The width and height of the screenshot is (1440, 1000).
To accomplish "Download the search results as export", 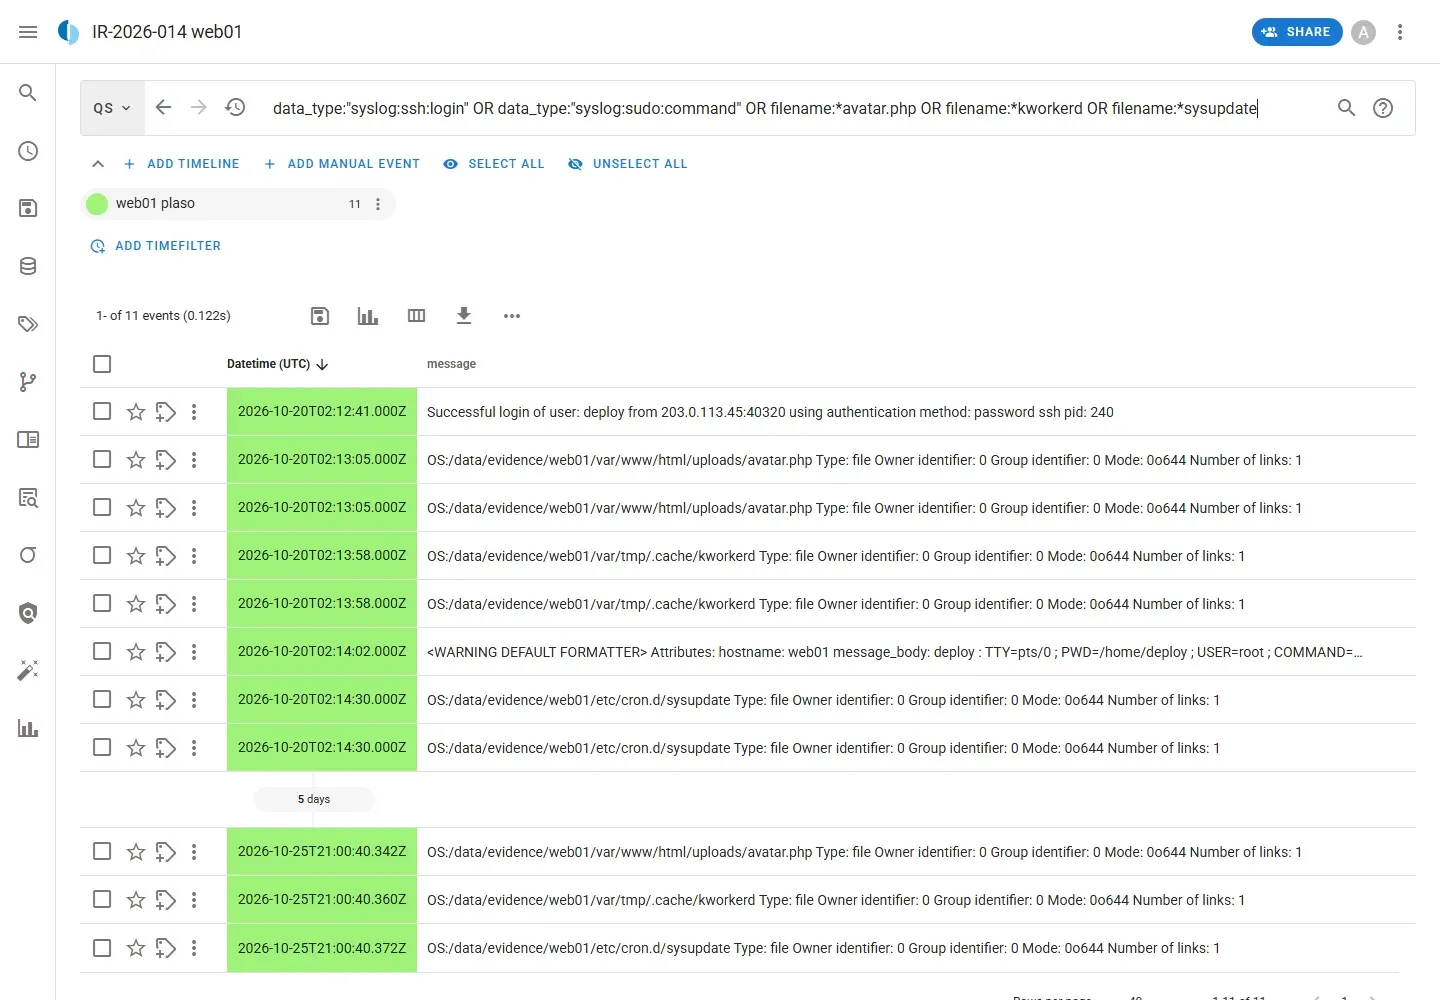I will tap(464, 316).
